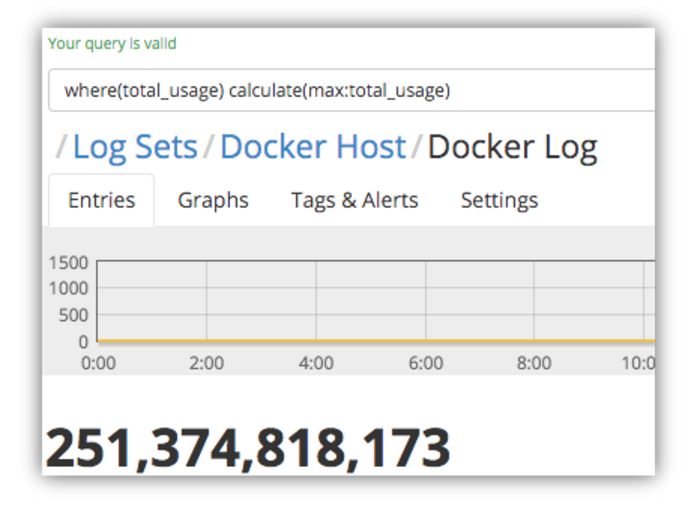Viewport: 696px width, 510px height.
Task: Click the 0:00 time axis label
Action: tap(98, 363)
